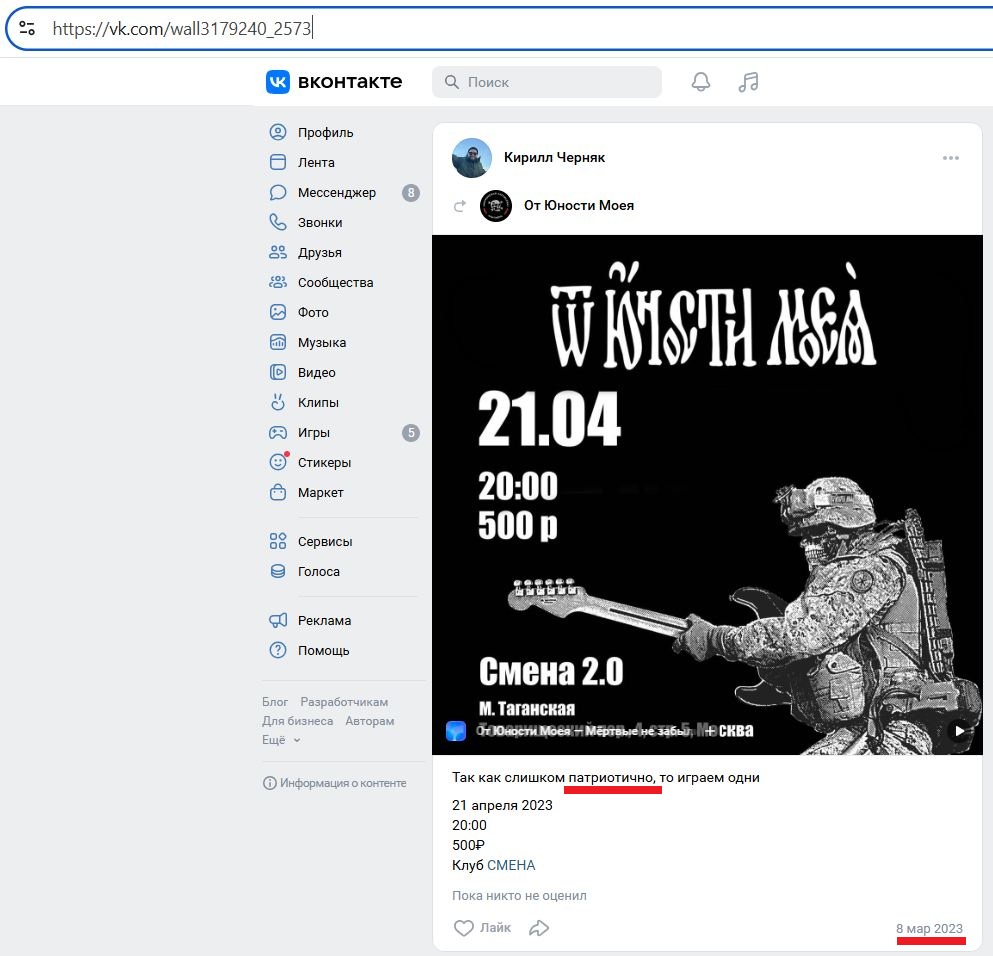Go to the Communities section
Viewport: 993px width, 956px height.
pyautogui.click(x=335, y=283)
